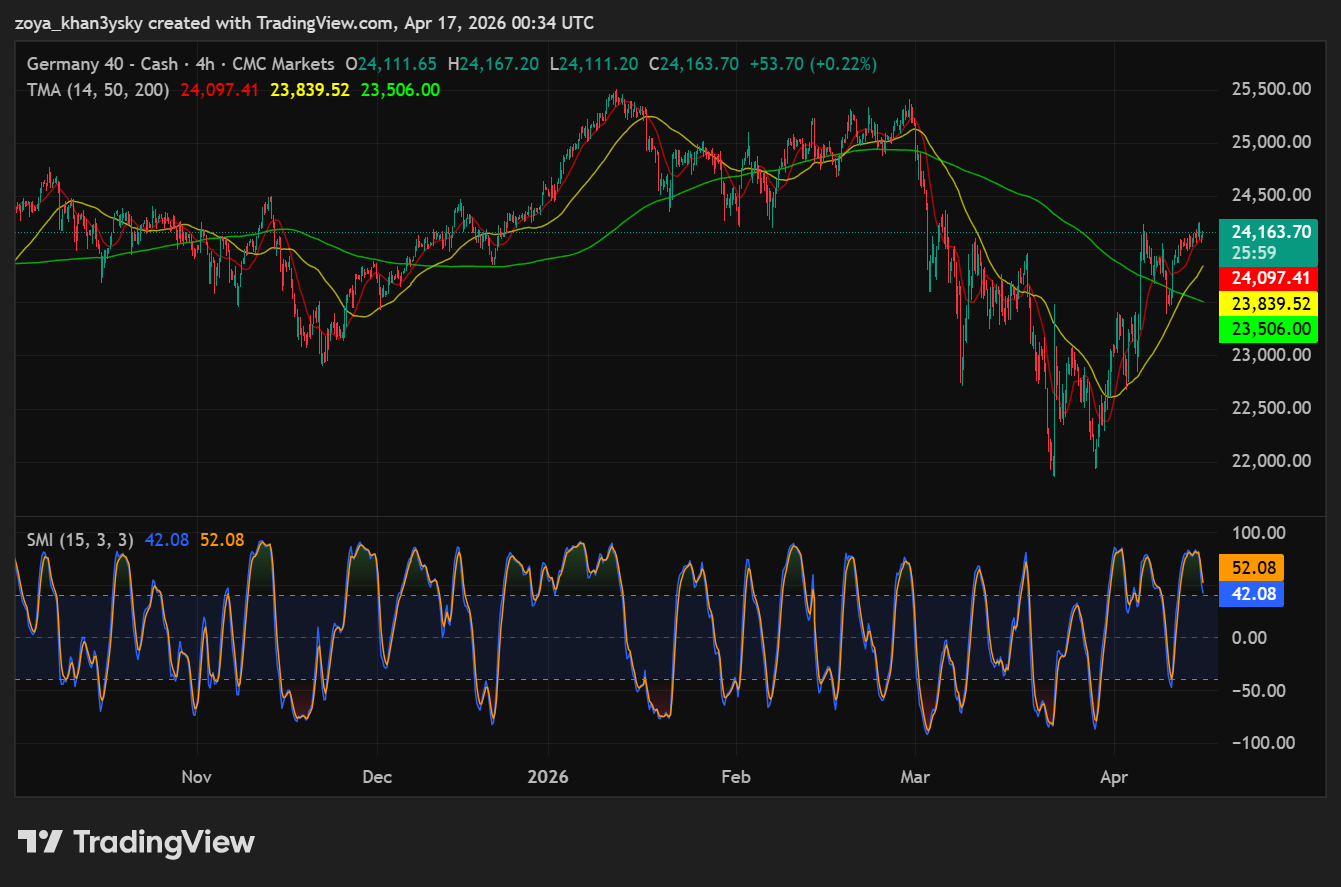Click the 2026 label on time axis

pyautogui.click(x=548, y=777)
